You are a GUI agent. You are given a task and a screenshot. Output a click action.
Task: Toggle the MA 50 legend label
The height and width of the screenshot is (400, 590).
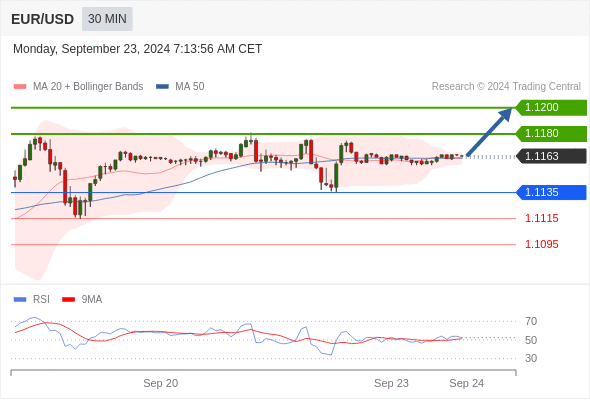190,87
